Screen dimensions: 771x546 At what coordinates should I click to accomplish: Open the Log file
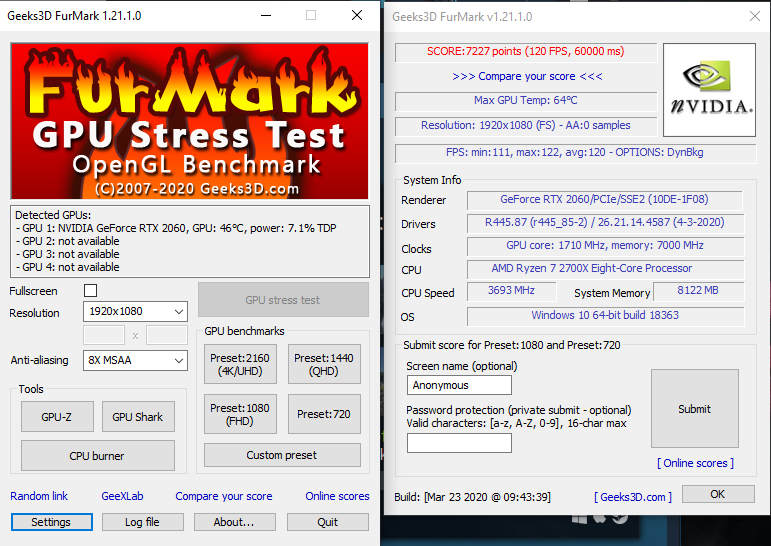coord(143,522)
